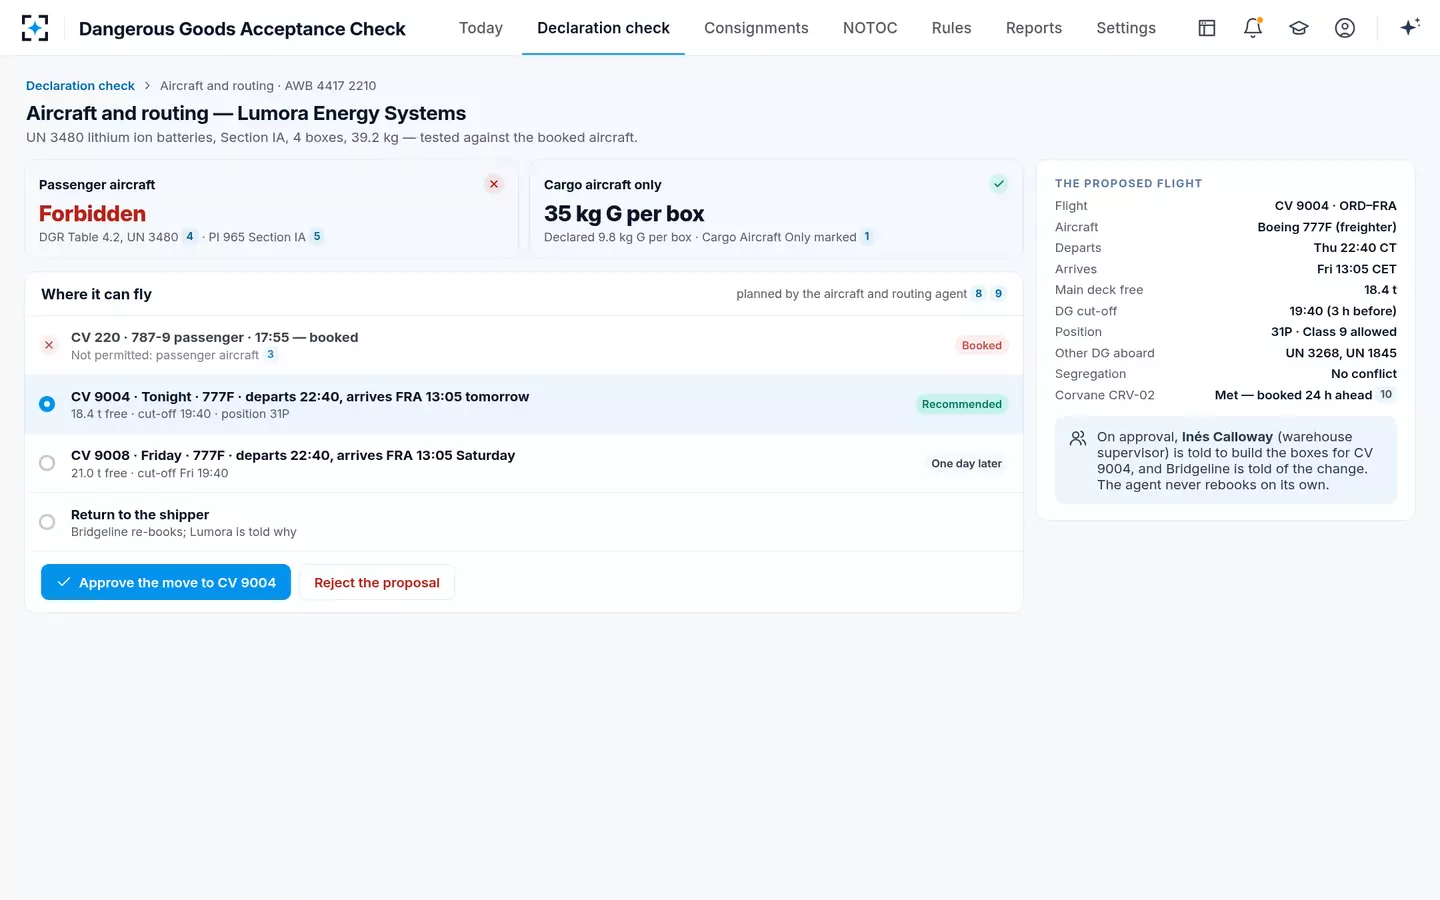View the Reports tab

click(1034, 28)
